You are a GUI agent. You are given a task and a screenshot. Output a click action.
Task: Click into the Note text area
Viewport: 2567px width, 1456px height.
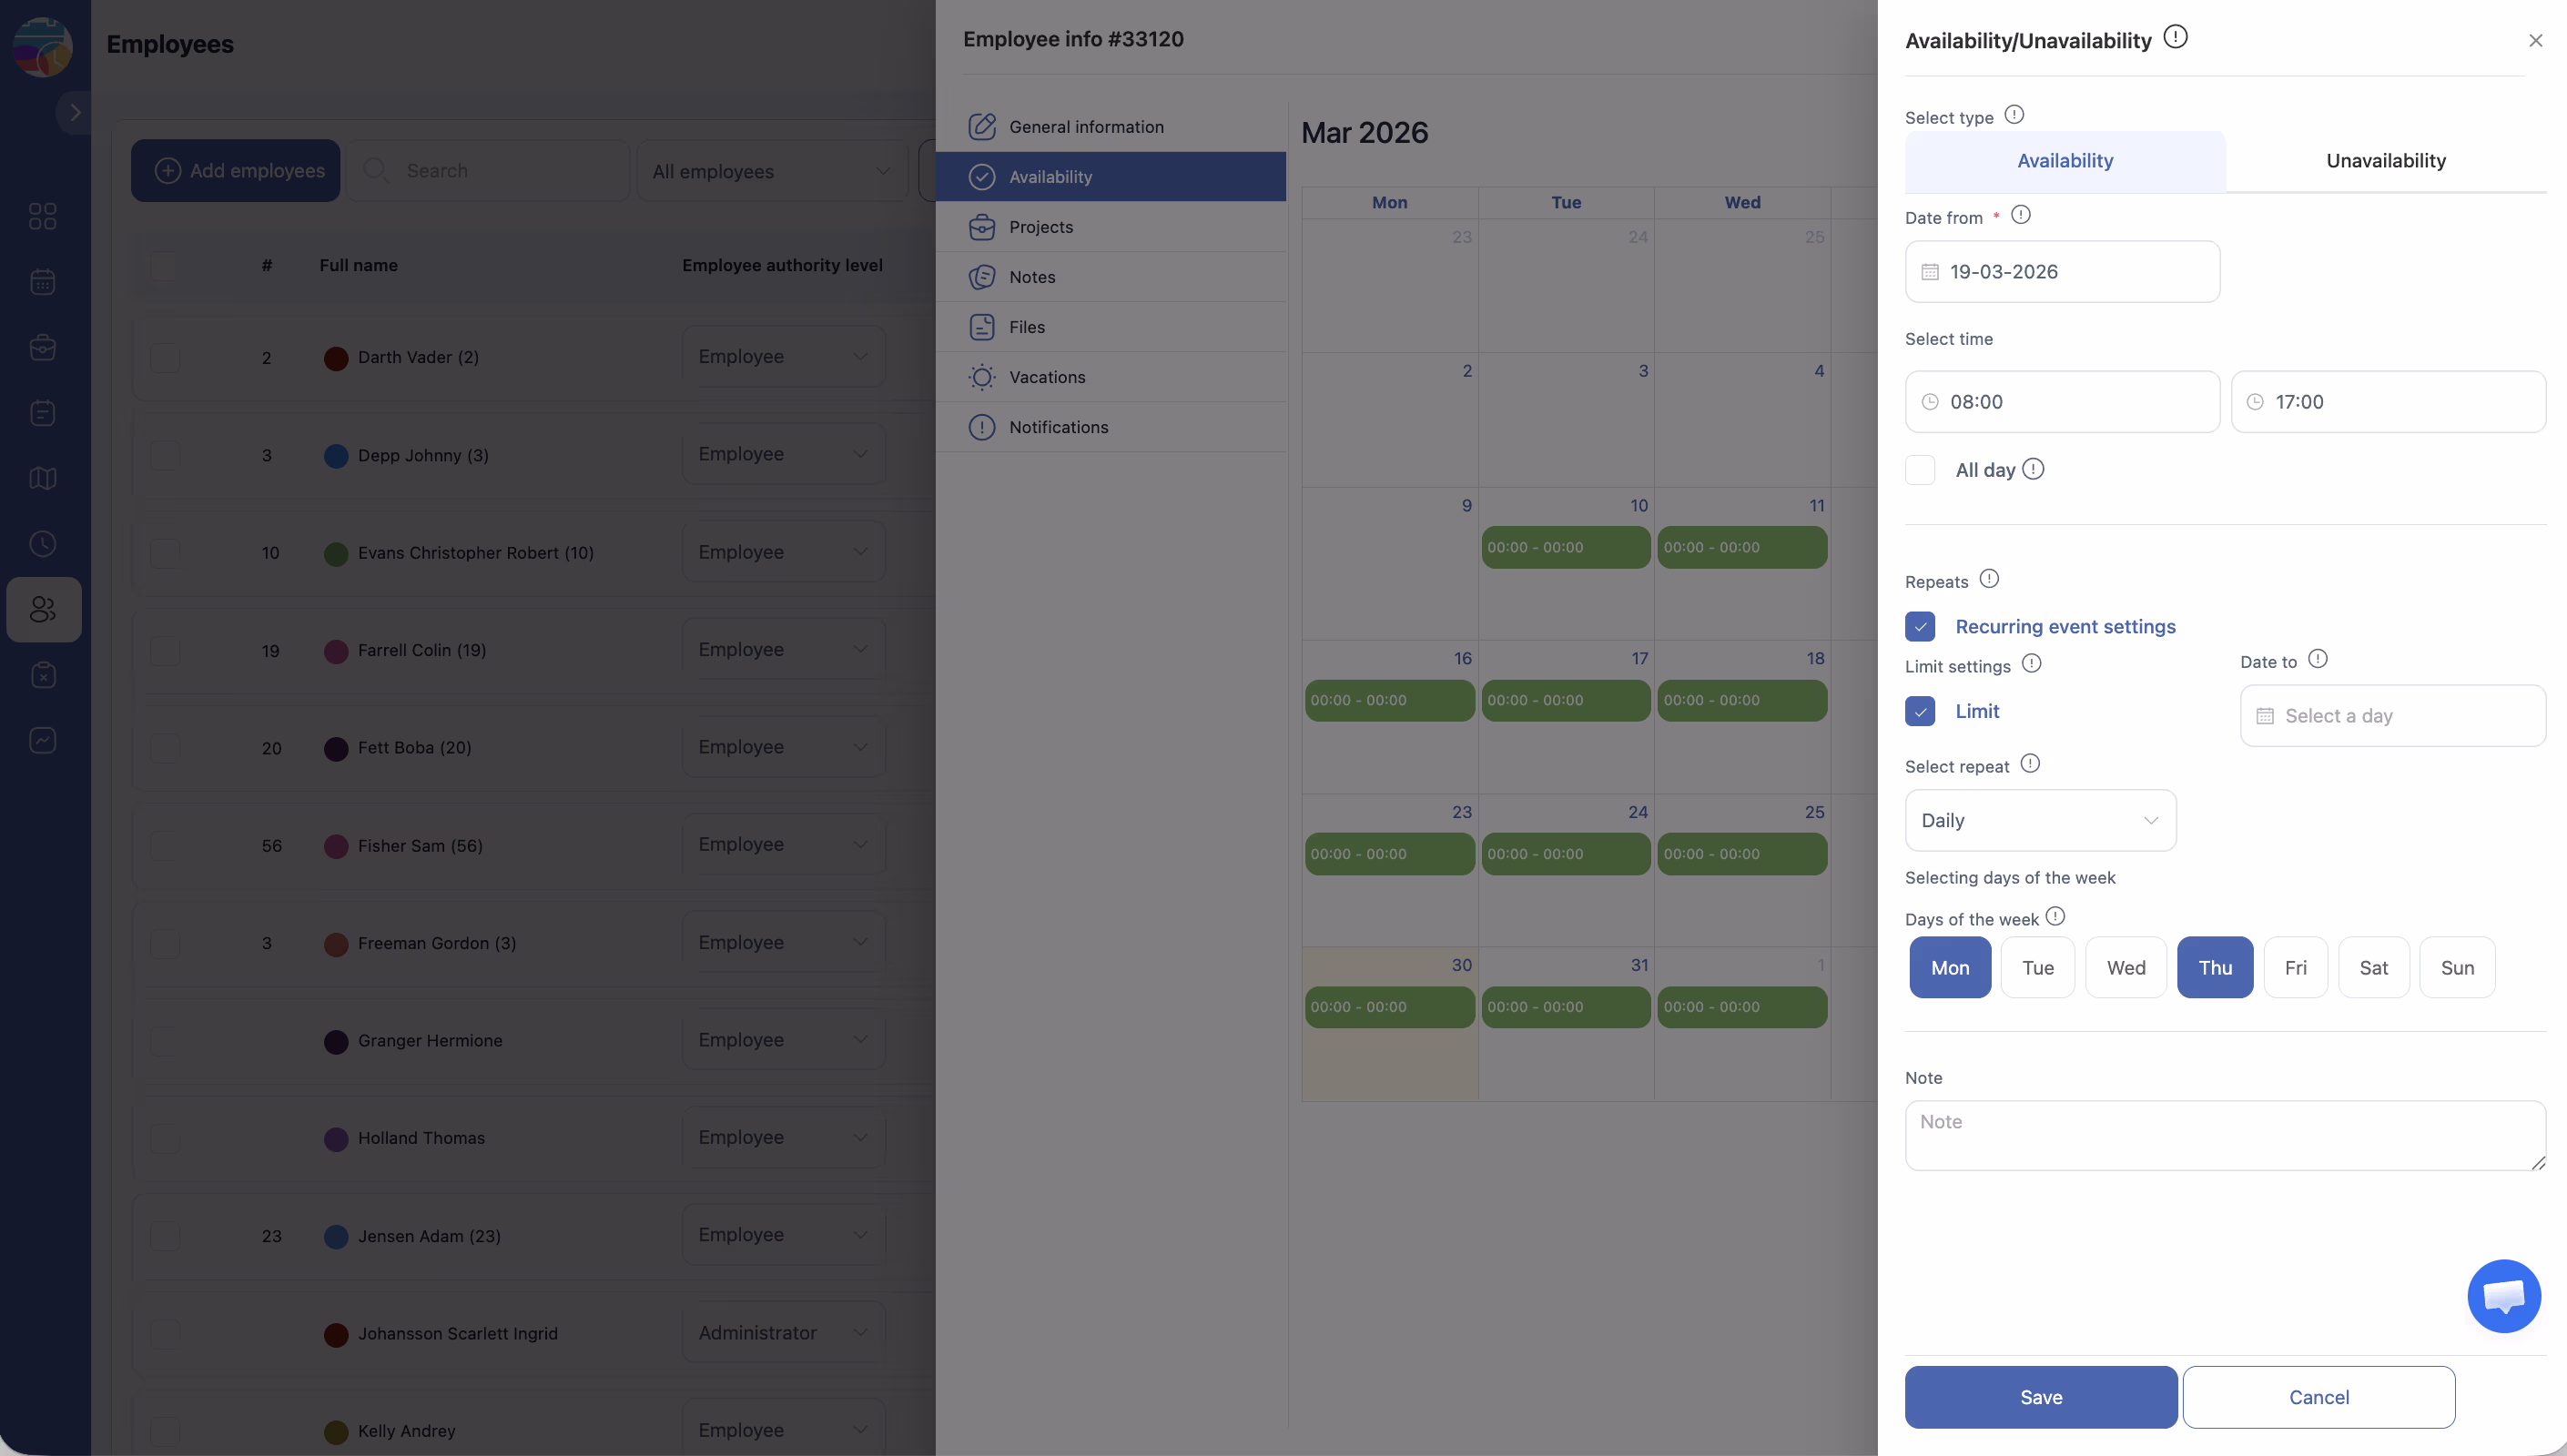click(2224, 1135)
